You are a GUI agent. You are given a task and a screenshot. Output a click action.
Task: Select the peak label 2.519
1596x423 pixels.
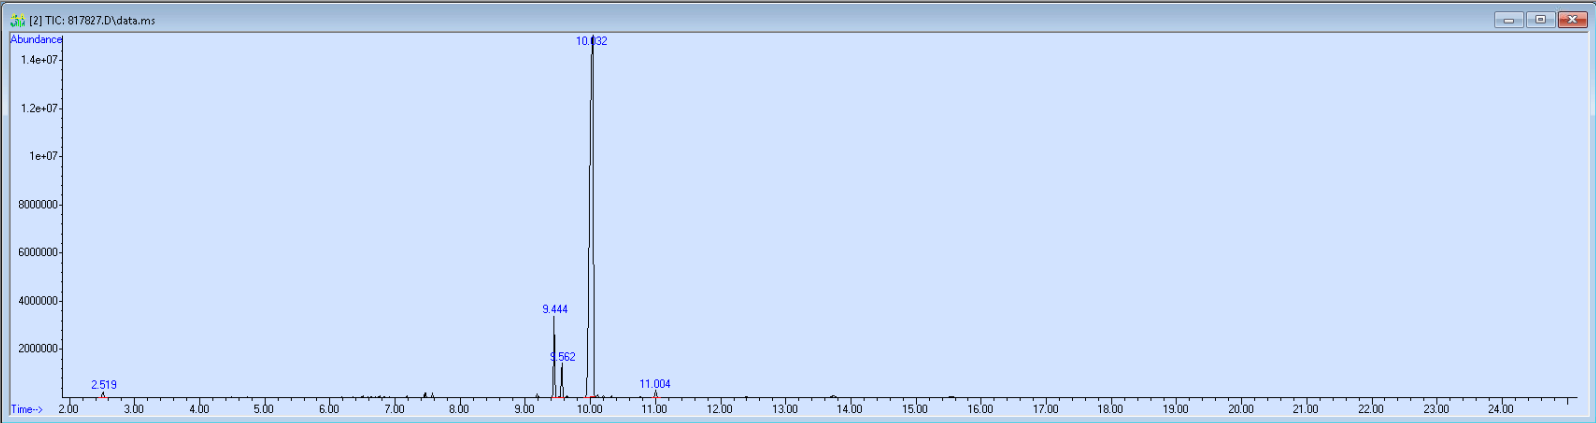point(104,385)
